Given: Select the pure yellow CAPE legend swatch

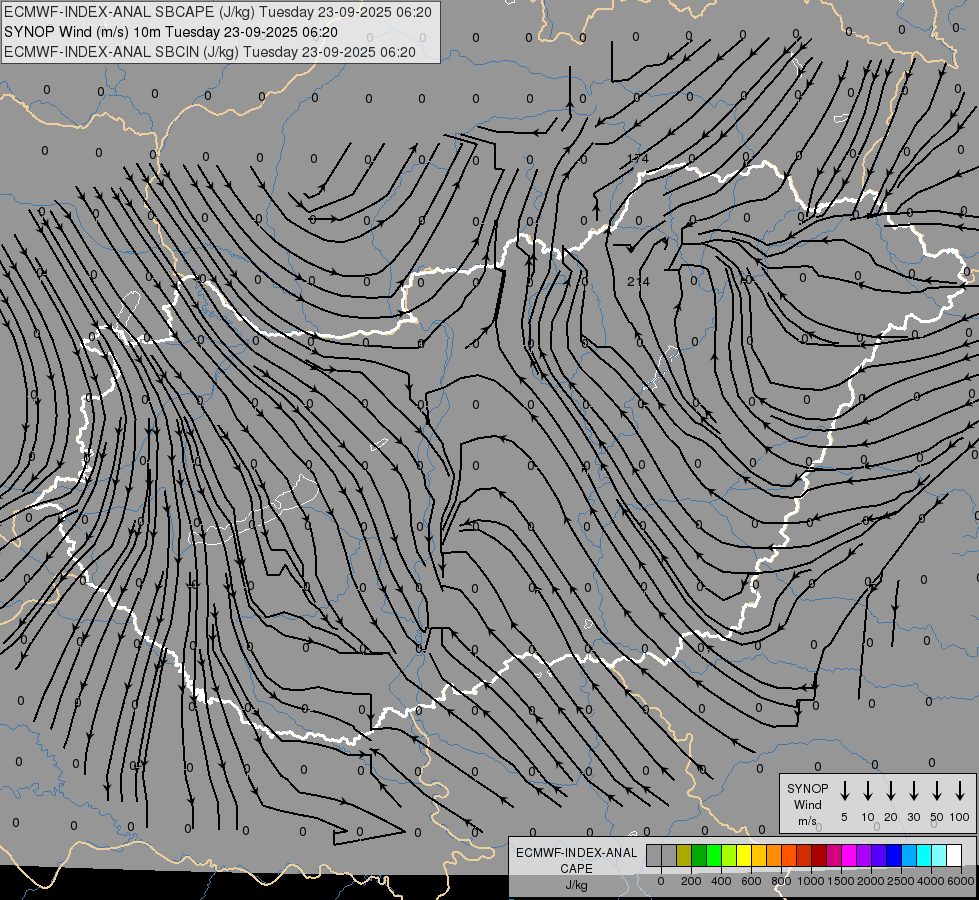Looking at the screenshot, I should coord(744,855).
